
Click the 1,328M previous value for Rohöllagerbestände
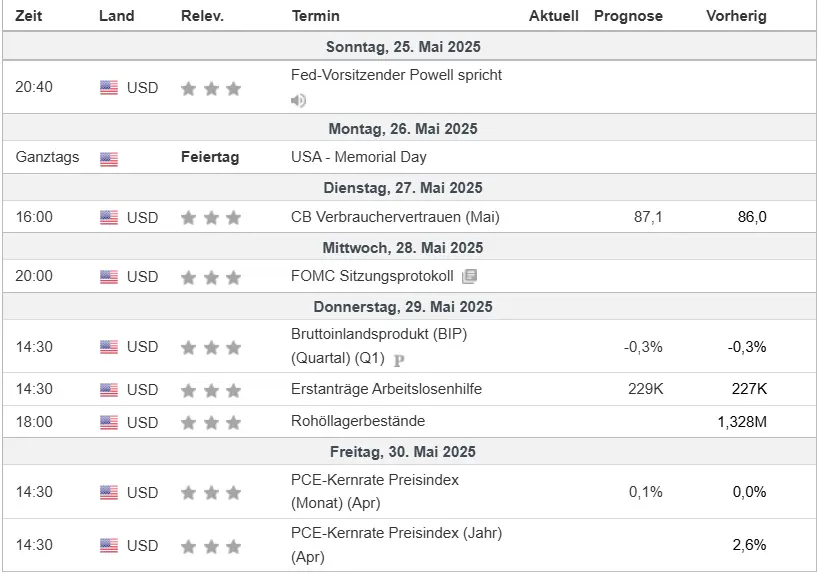click(x=742, y=422)
